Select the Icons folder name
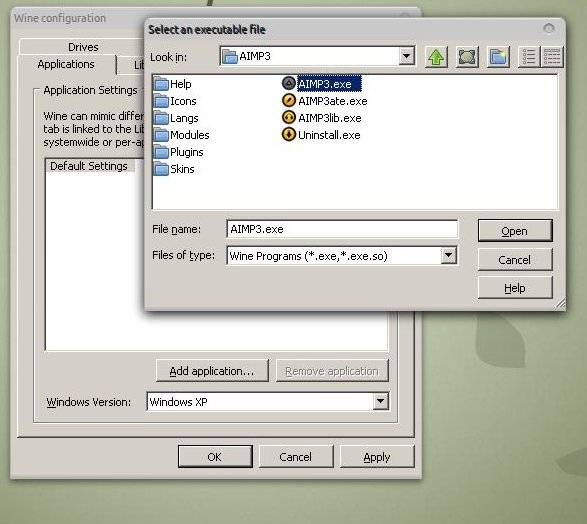Image resolution: width=587 pixels, height=524 pixels. [x=183, y=101]
